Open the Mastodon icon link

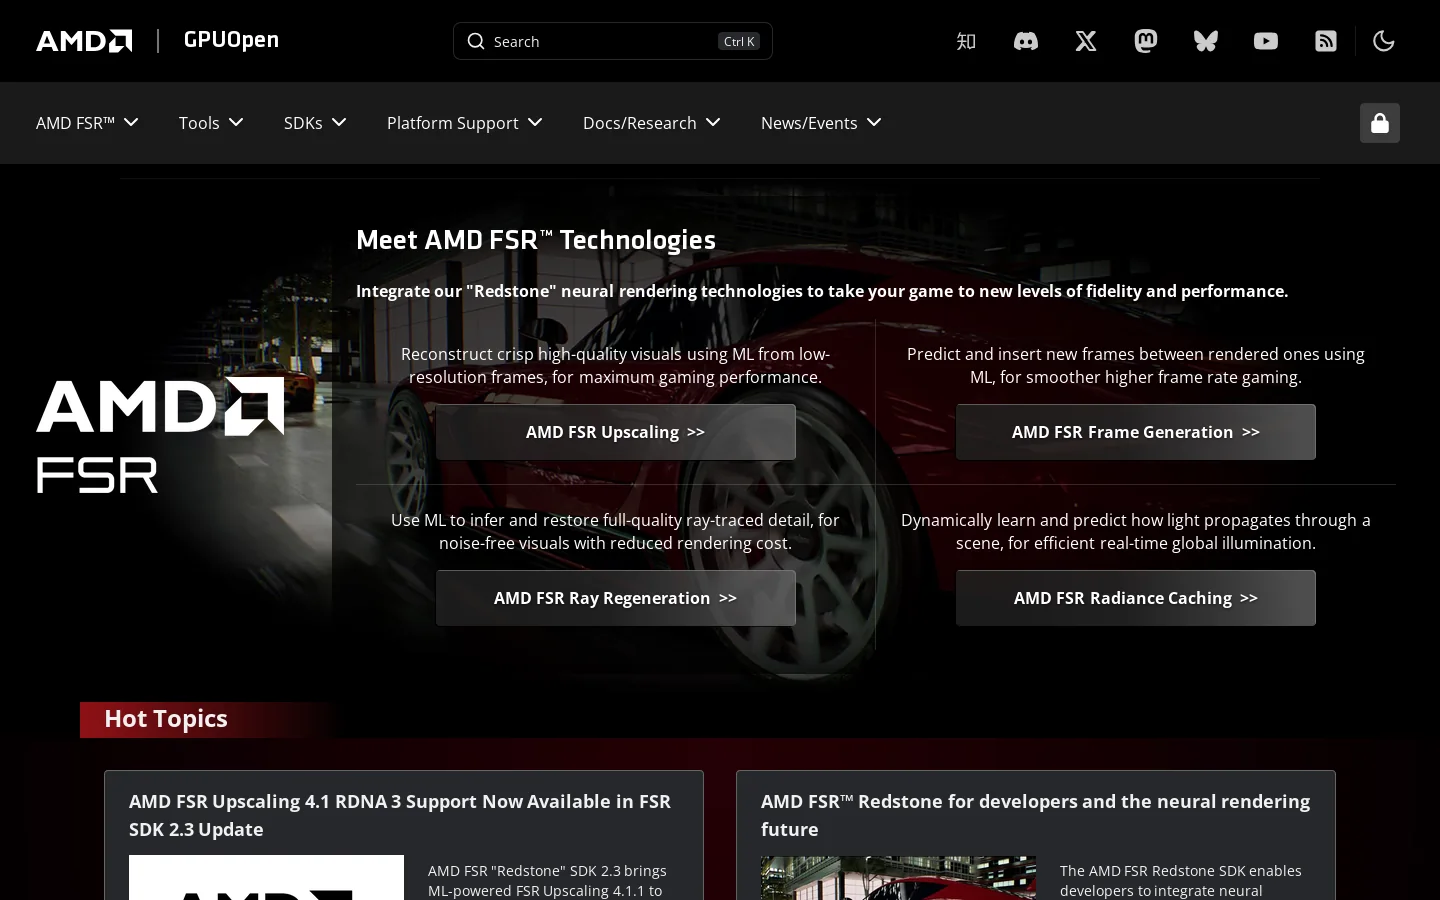[x=1146, y=41]
